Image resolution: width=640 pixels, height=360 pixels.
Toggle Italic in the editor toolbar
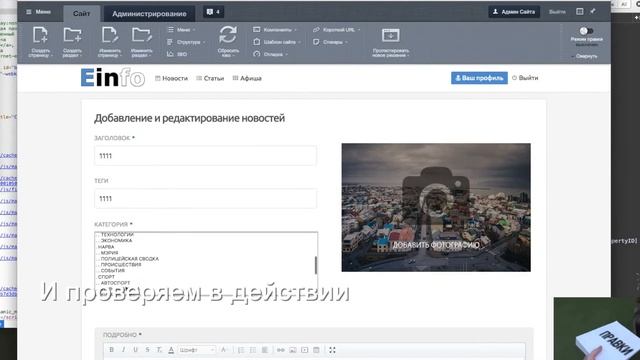point(123,350)
